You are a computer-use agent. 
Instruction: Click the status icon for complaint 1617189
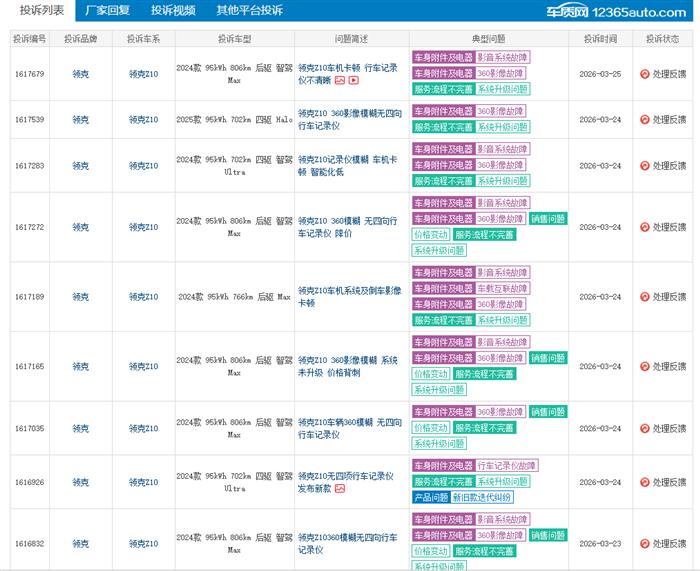tap(644, 297)
